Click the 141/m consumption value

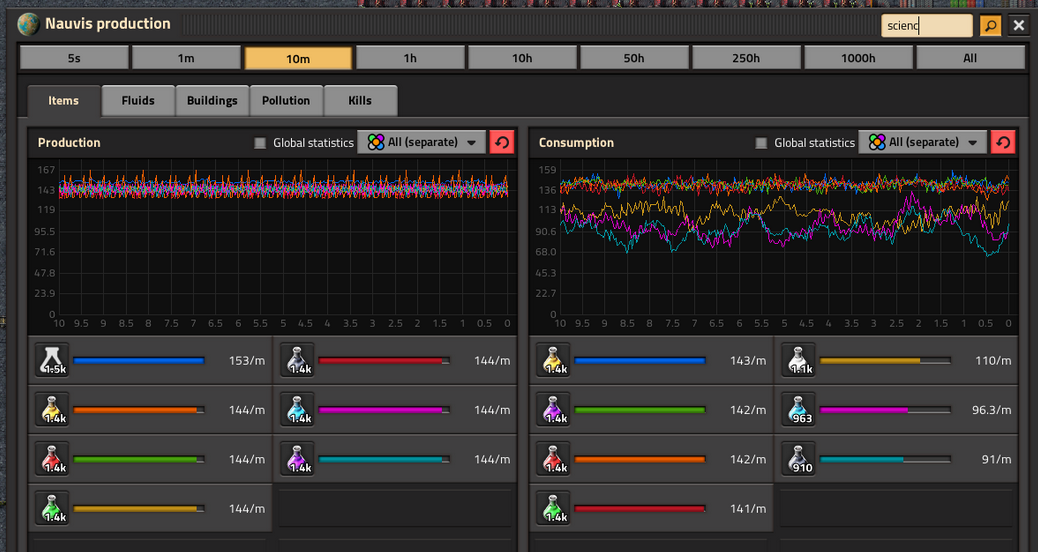[748, 508]
